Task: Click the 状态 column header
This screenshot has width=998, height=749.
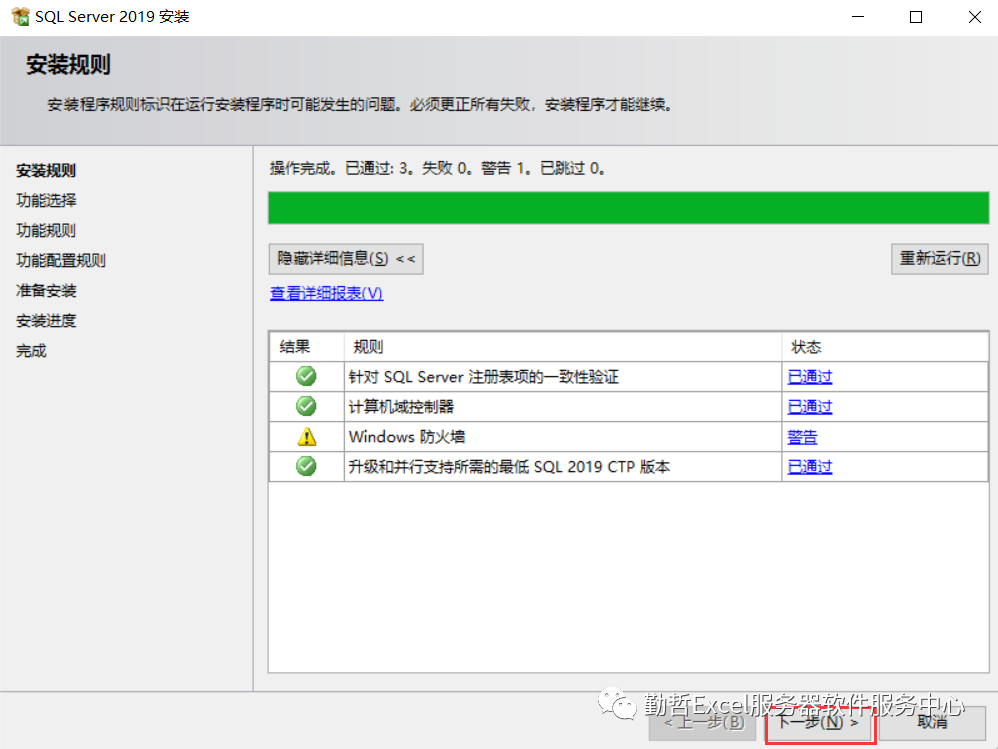Action: pos(885,347)
